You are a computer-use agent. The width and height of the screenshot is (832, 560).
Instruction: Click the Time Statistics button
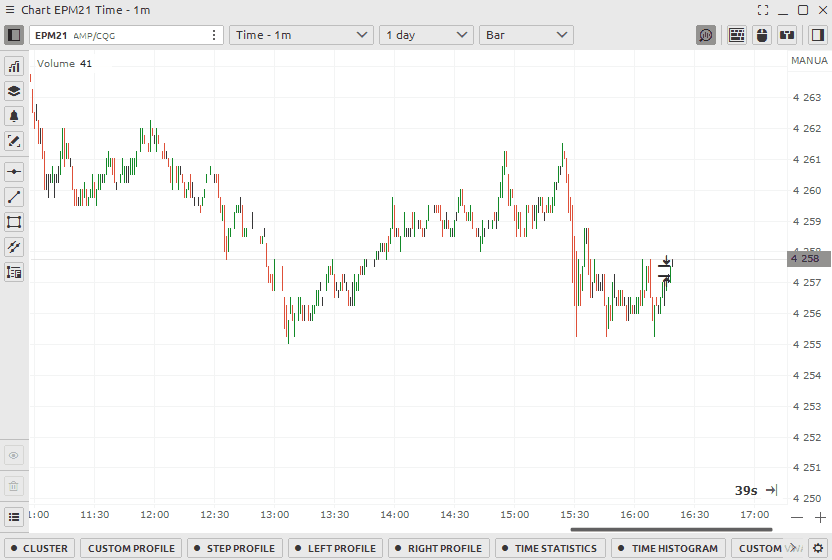548,548
